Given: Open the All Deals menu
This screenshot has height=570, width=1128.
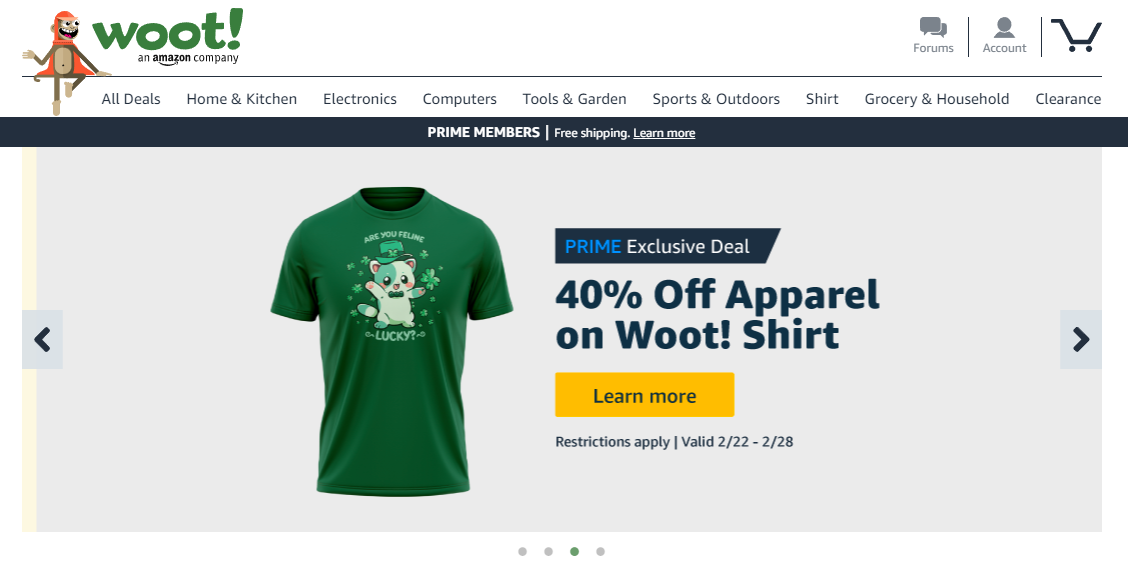Looking at the screenshot, I should (131, 99).
